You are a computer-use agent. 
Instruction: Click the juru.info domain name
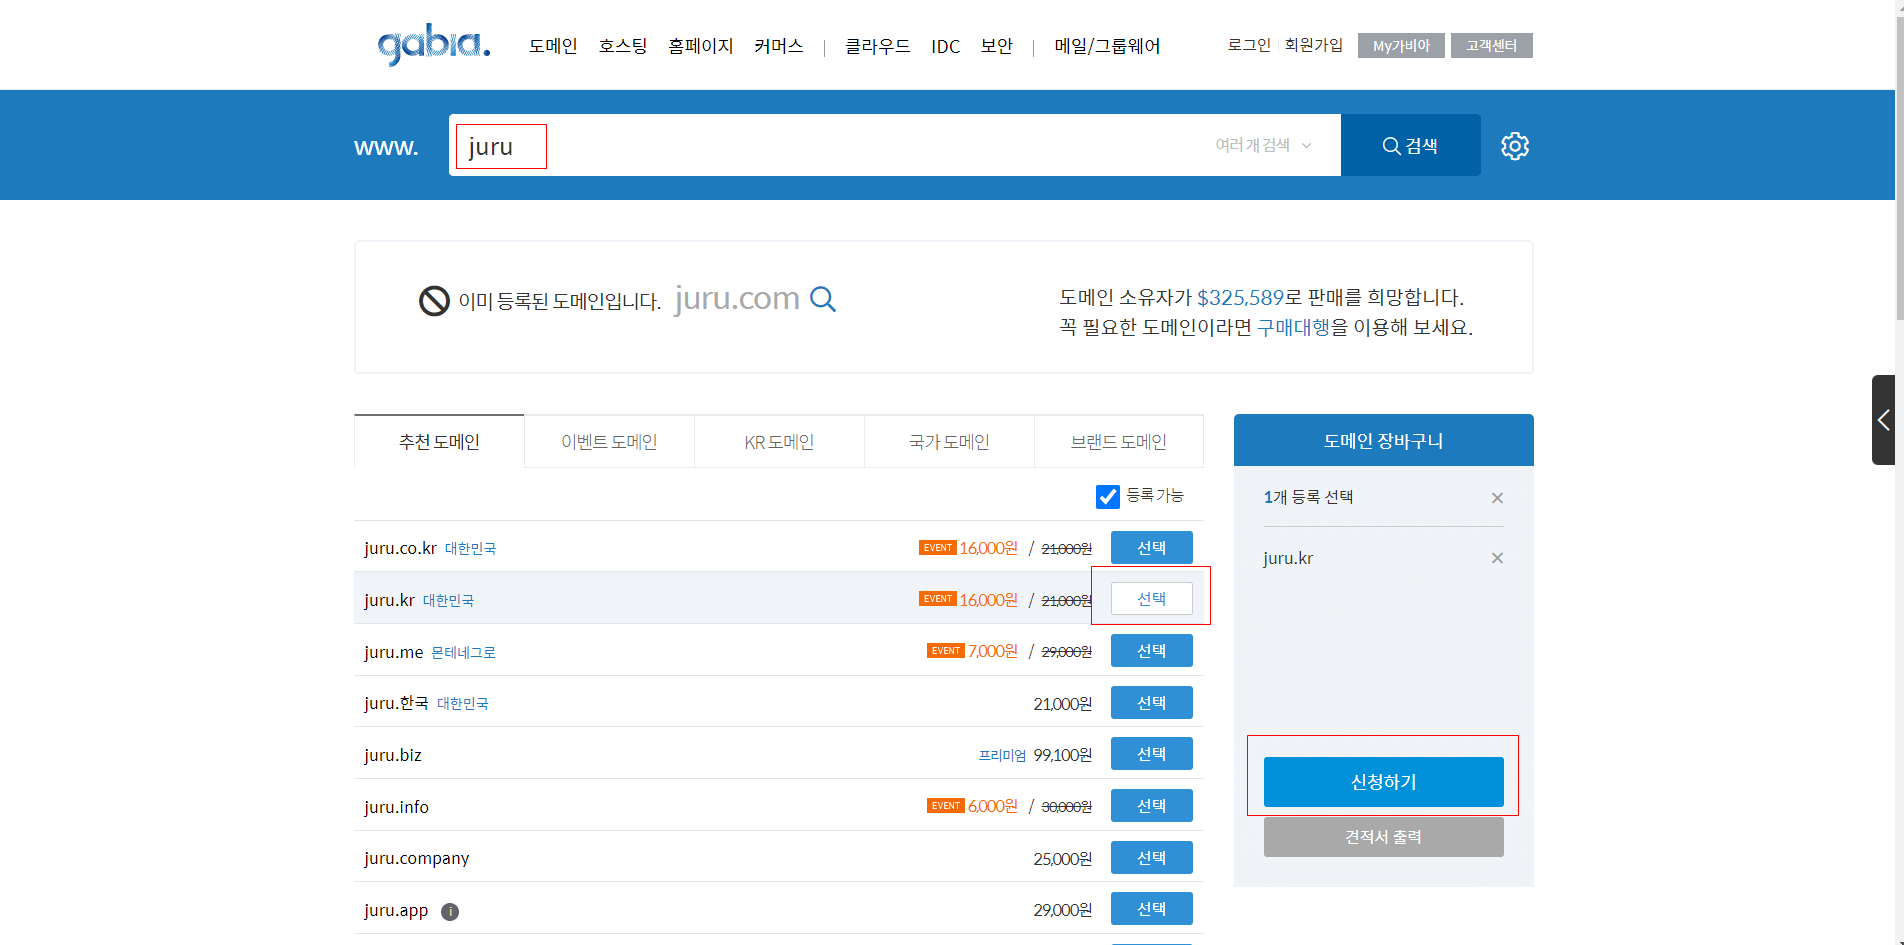point(396,807)
